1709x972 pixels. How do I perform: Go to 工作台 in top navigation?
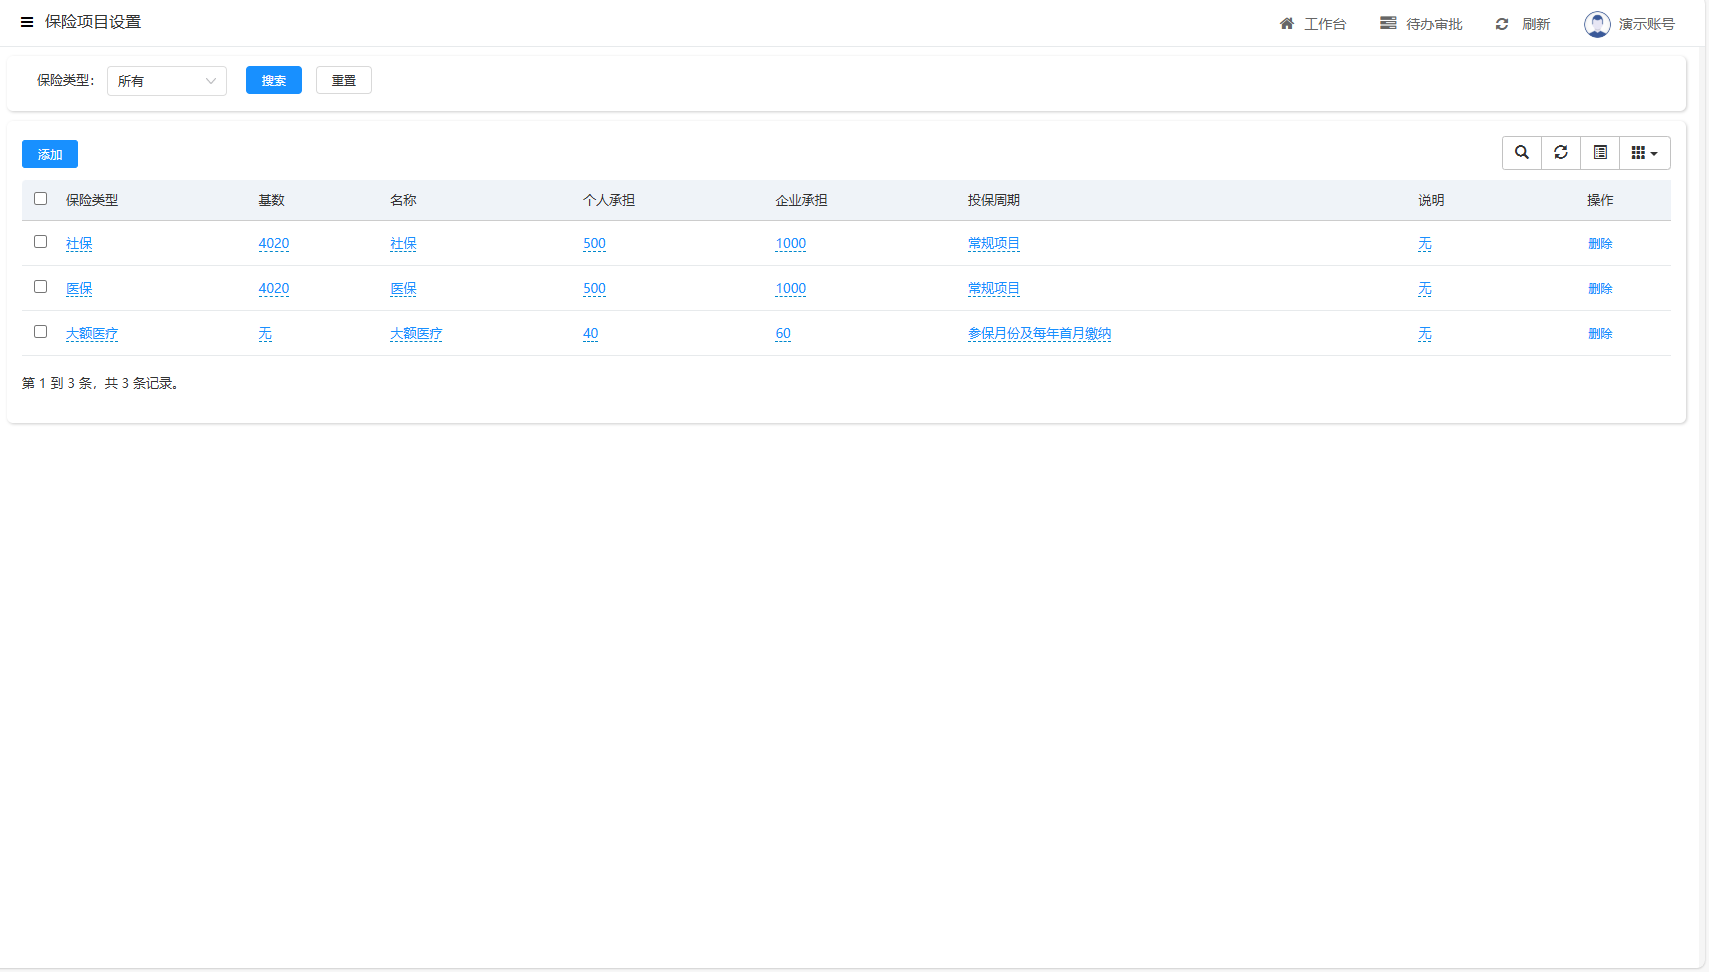point(1325,24)
